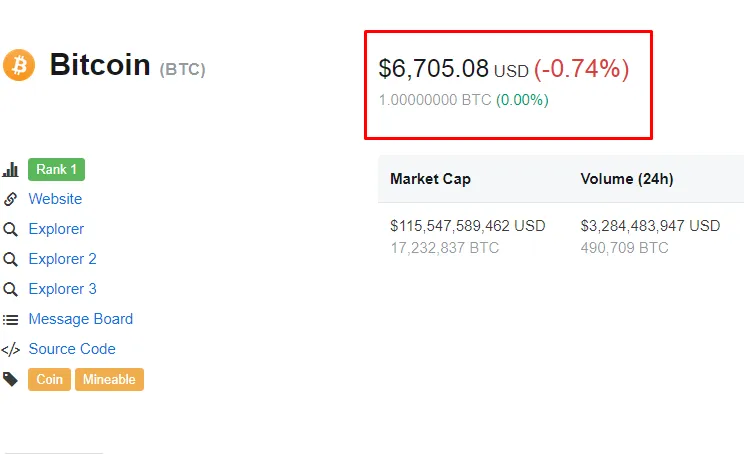The width and height of the screenshot is (744, 454).
Task: Click the magnifier icon next to Explorer 2
Action: pyautogui.click(x=10, y=259)
